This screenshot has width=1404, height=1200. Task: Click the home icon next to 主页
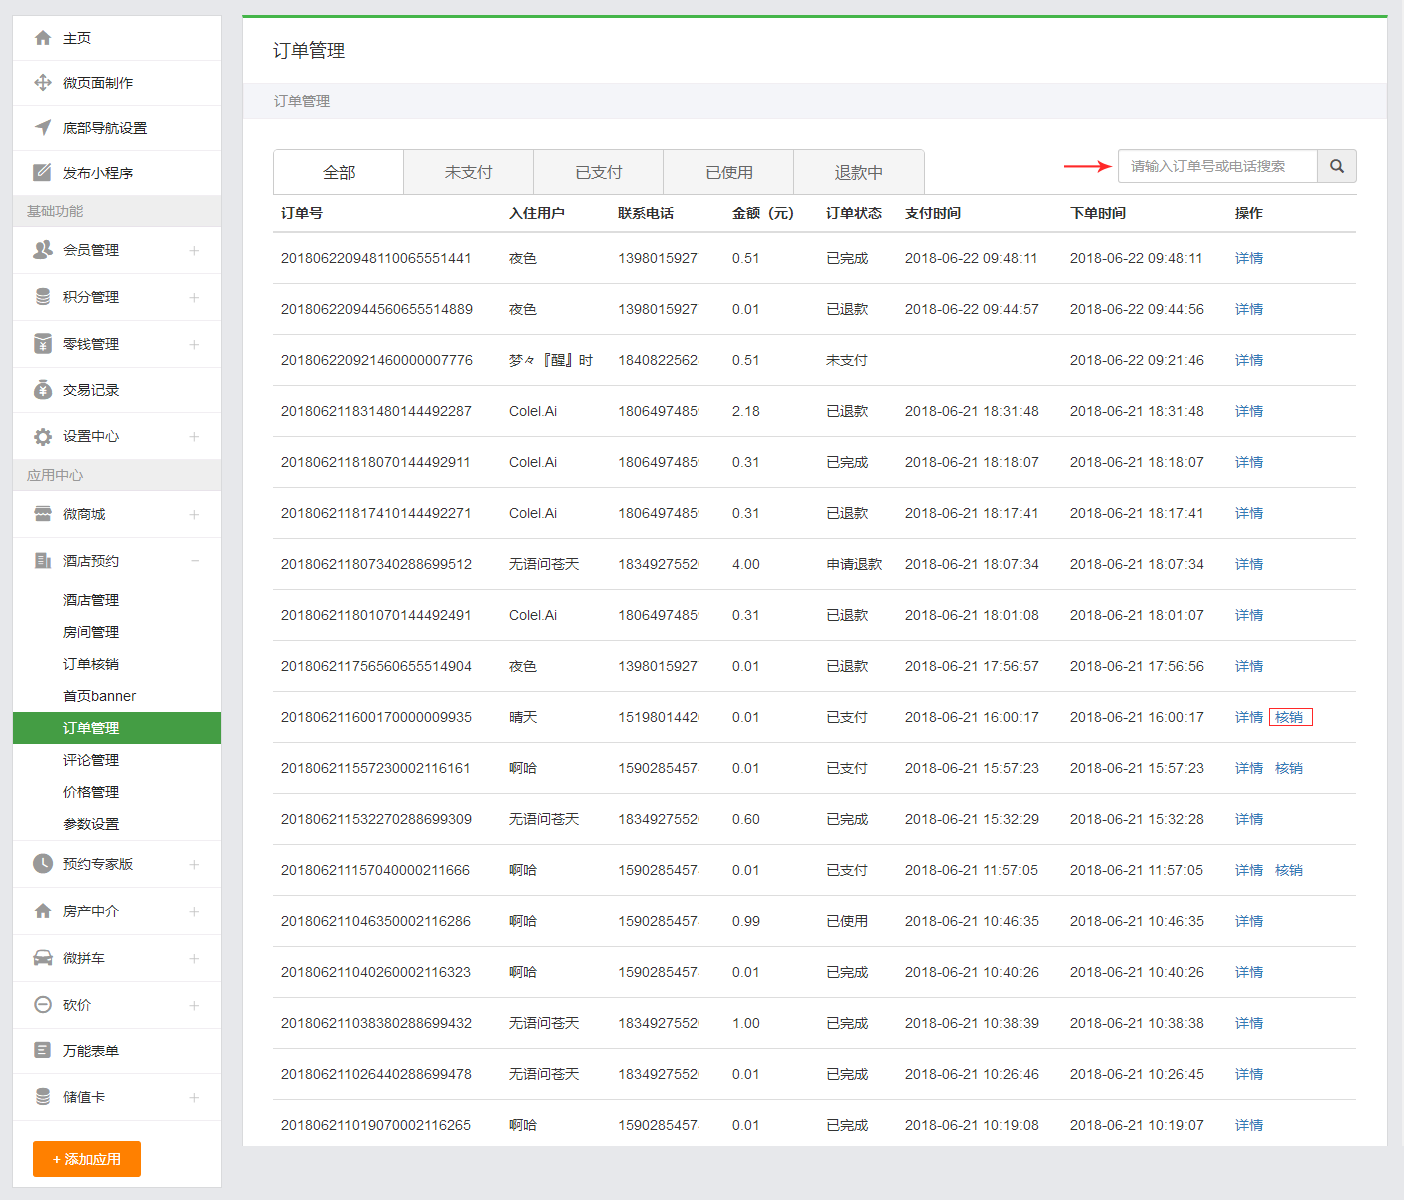pyautogui.click(x=43, y=38)
